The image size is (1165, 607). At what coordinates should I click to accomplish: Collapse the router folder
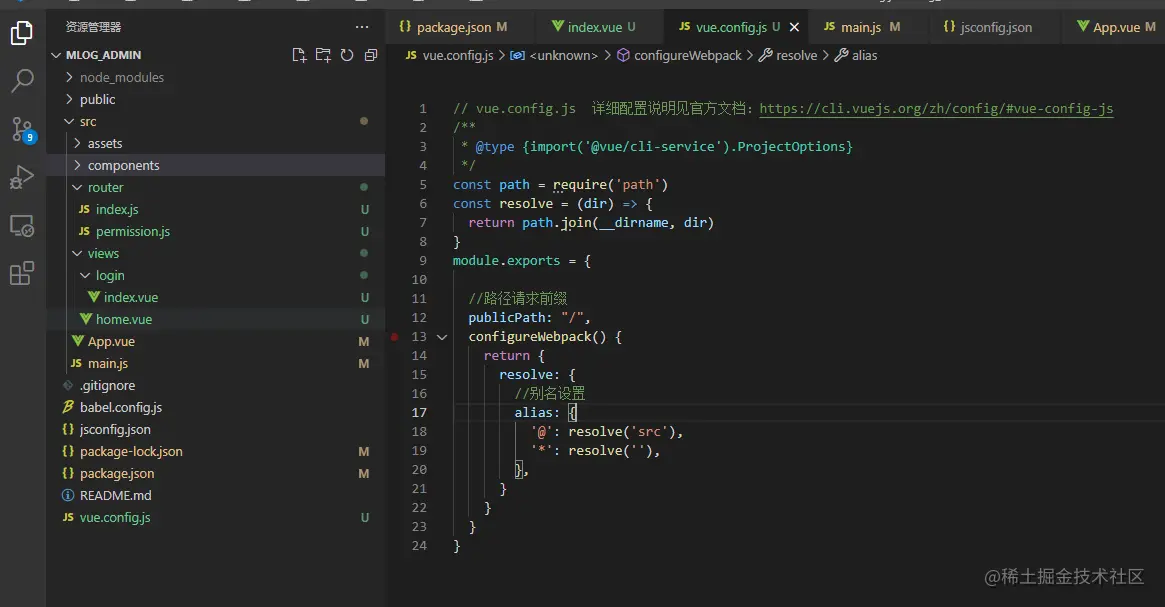77,187
